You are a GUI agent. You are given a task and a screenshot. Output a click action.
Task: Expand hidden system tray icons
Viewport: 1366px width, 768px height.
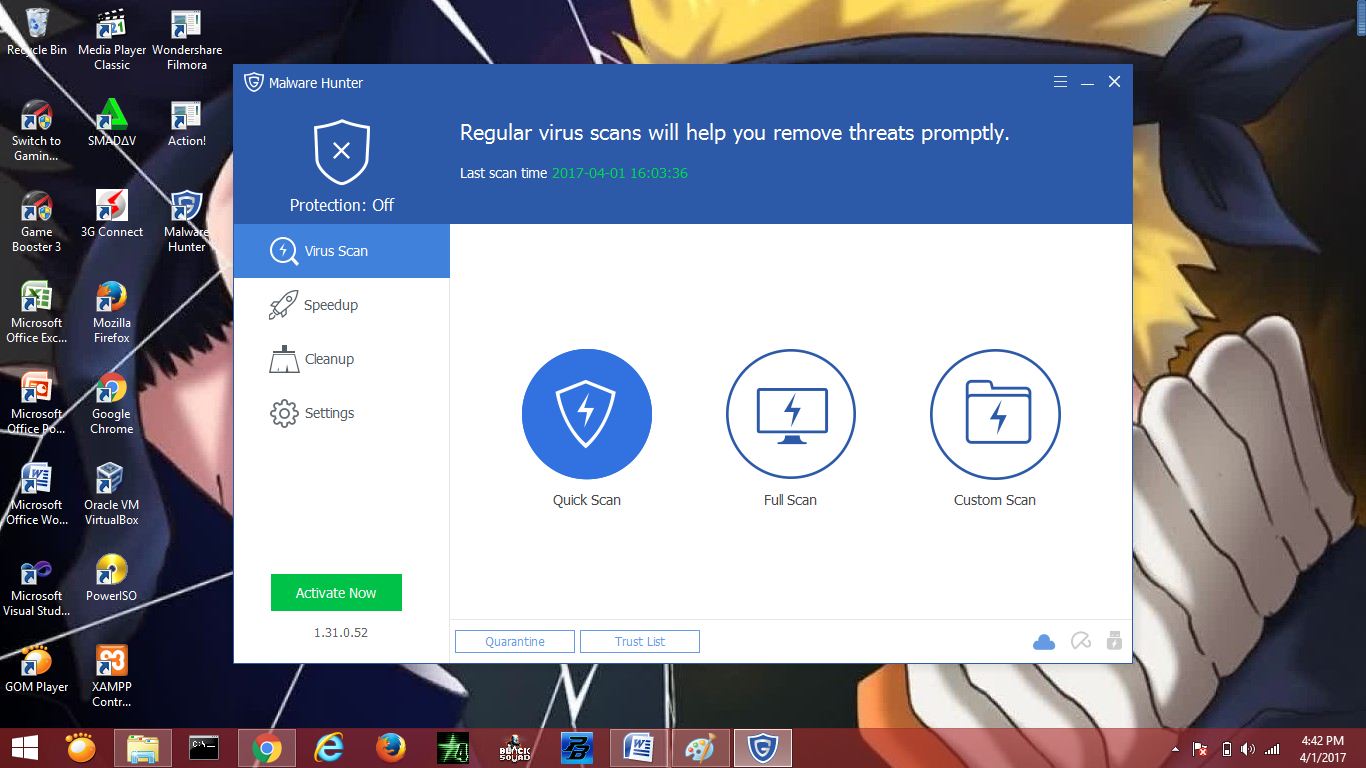[1173, 747]
